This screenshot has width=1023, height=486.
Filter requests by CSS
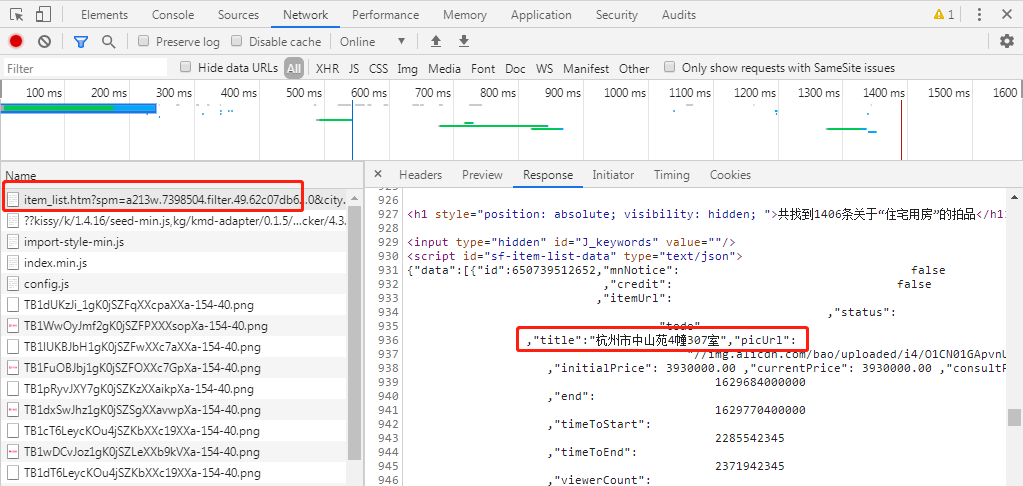click(x=378, y=68)
